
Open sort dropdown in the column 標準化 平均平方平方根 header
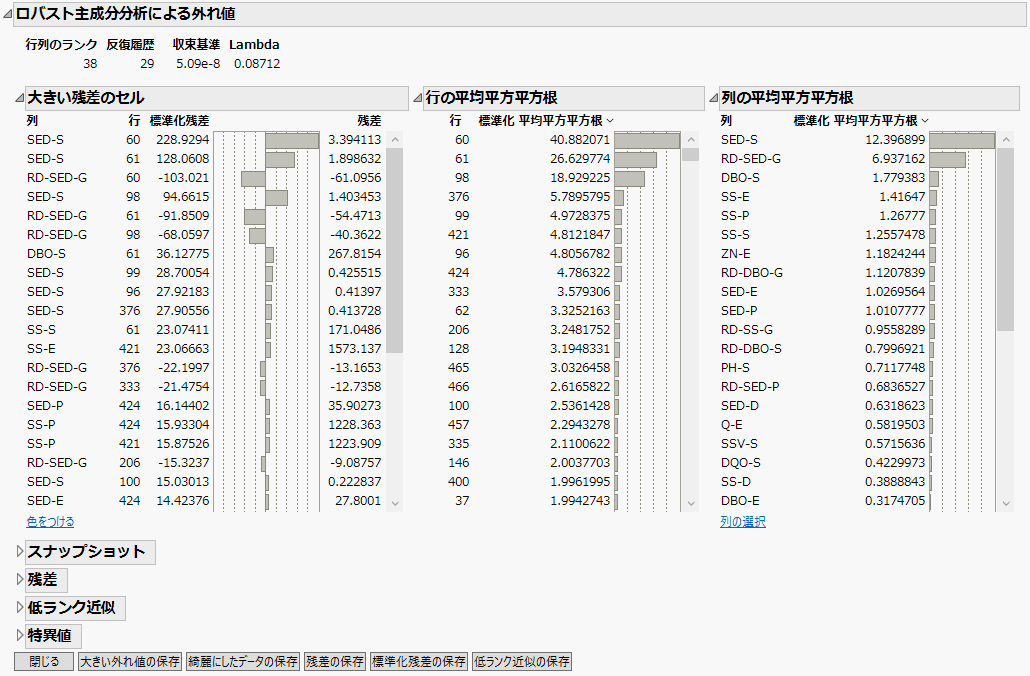tap(925, 121)
